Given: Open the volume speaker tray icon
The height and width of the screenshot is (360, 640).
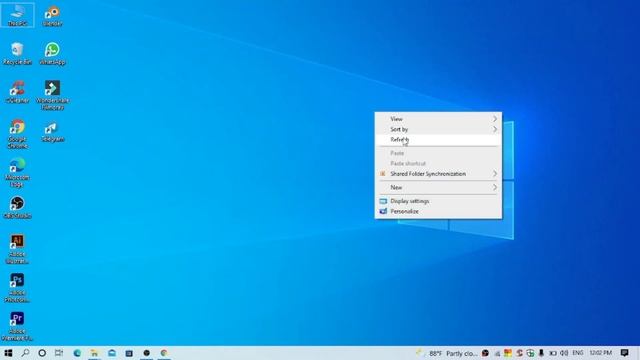Looking at the screenshot, I should pos(564,353).
